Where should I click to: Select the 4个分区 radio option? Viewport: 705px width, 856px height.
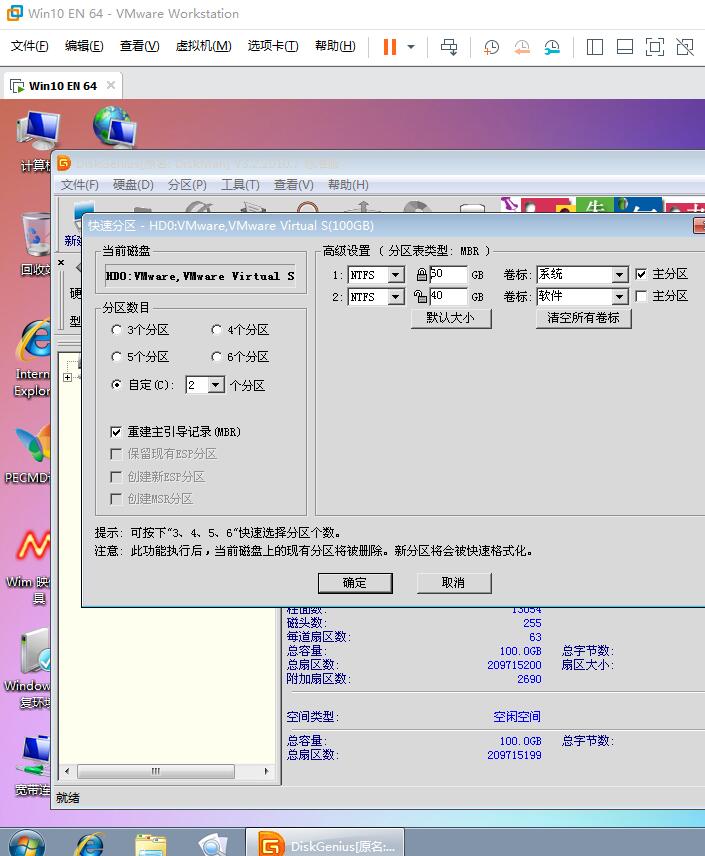[x=216, y=330]
